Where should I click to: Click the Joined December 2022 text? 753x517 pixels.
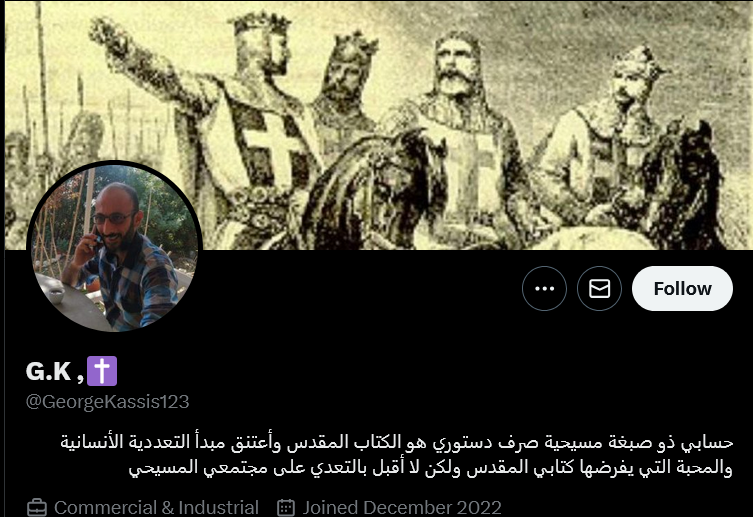point(402,508)
